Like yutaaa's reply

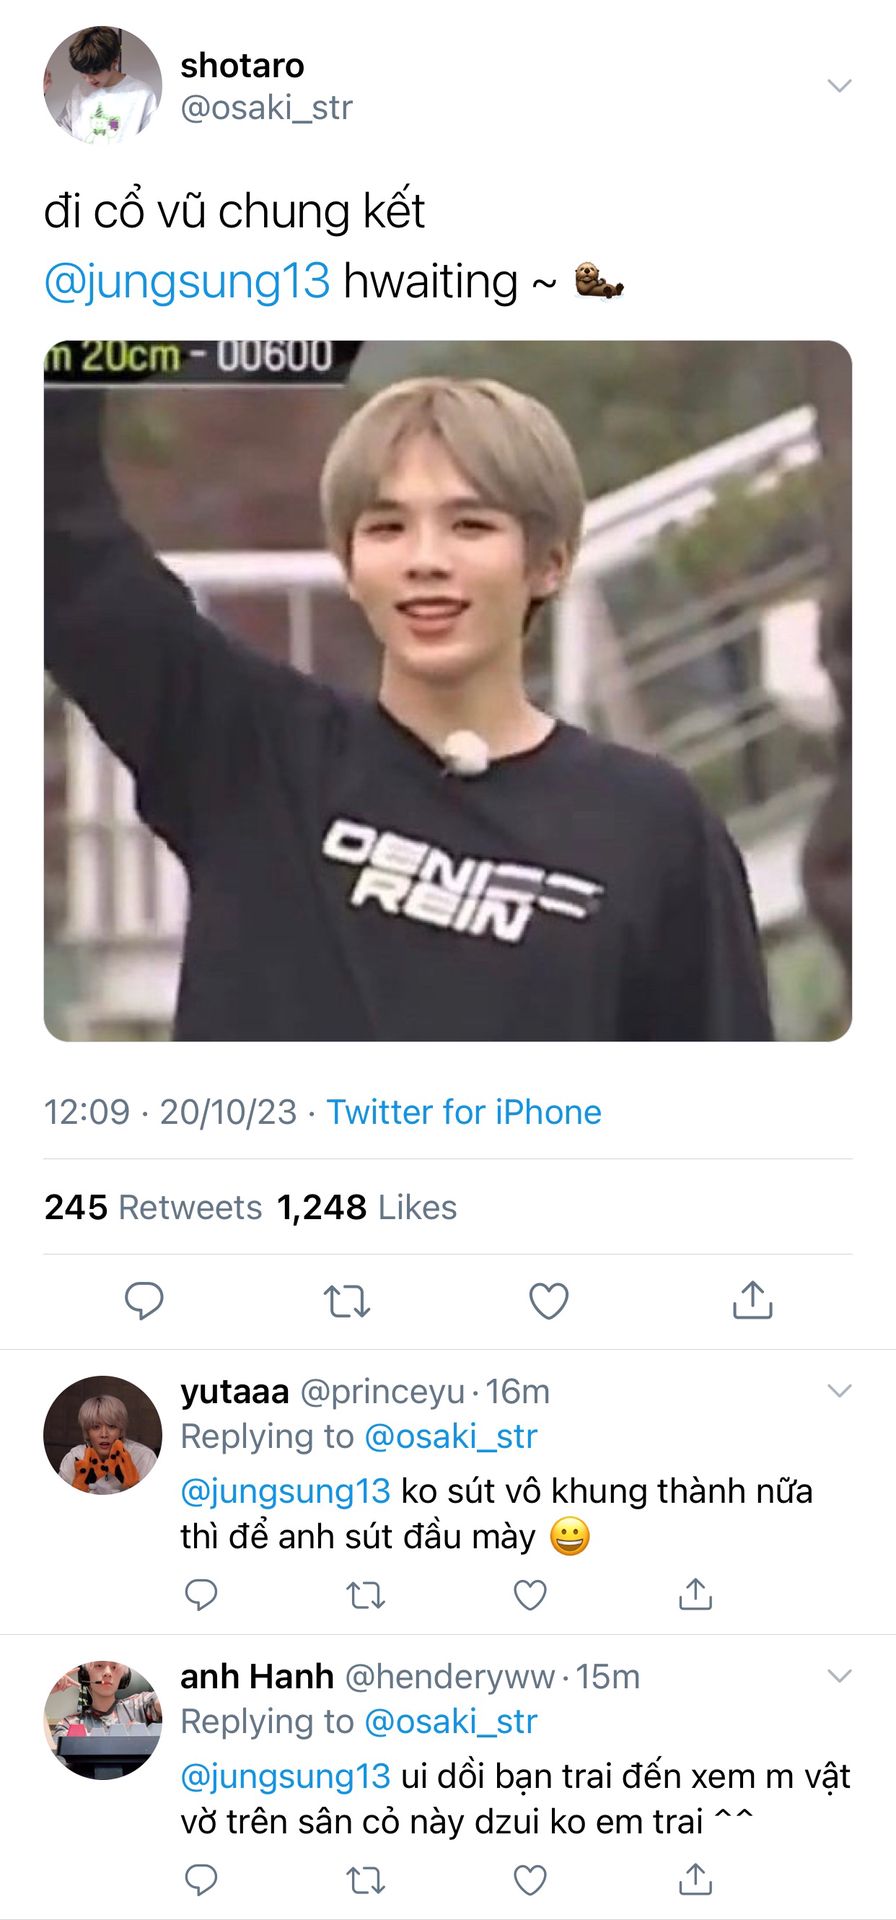pos(530,1594)
